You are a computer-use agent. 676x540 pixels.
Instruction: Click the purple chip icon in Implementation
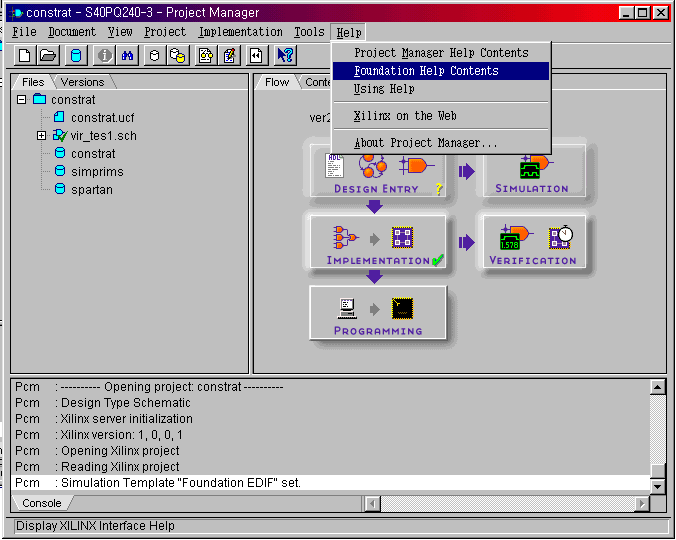coord(402,237)
